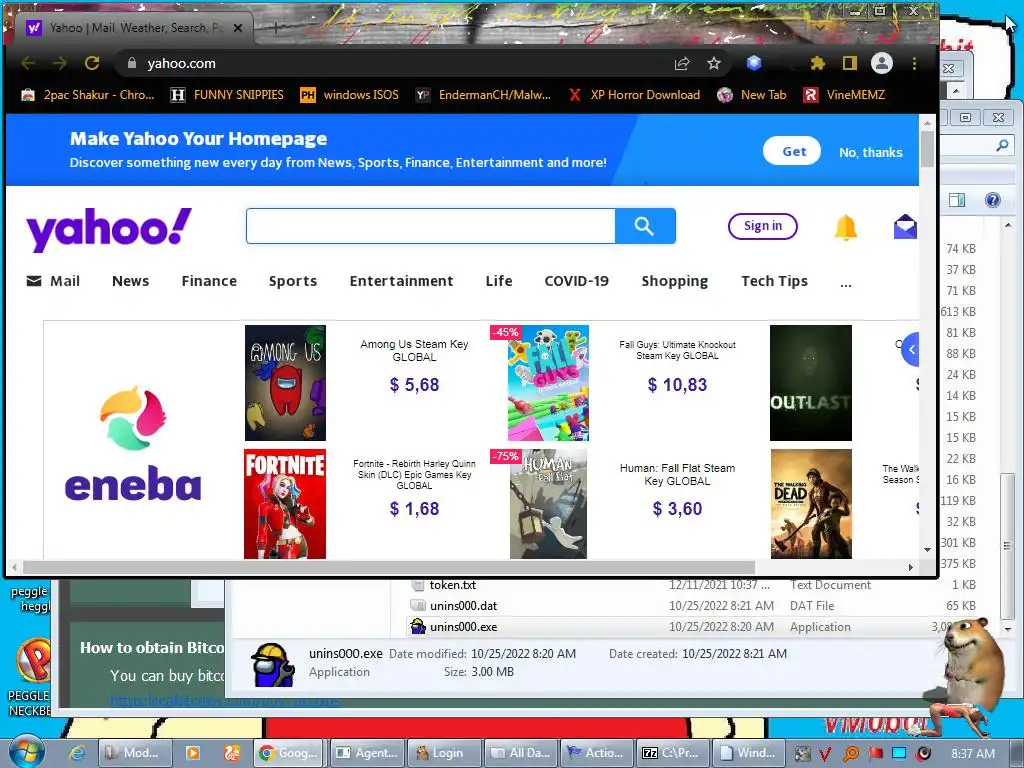1024x768 pixels.
Task: Open Chrome extensions puzzle icon
Action: pos(817,63)
